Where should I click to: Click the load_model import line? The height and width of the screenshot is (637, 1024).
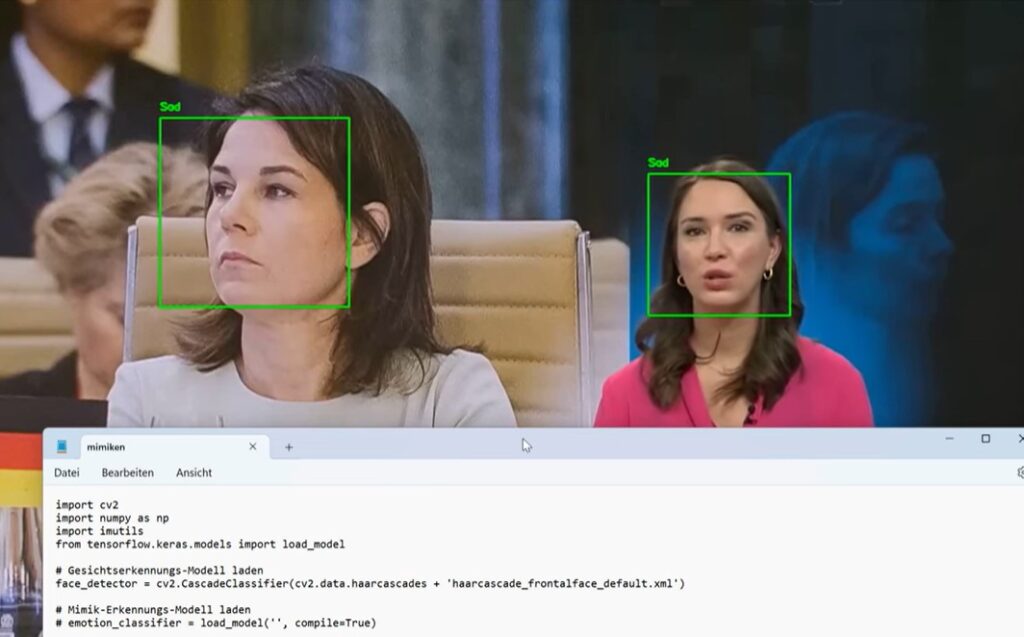click(x=200, y=545)
